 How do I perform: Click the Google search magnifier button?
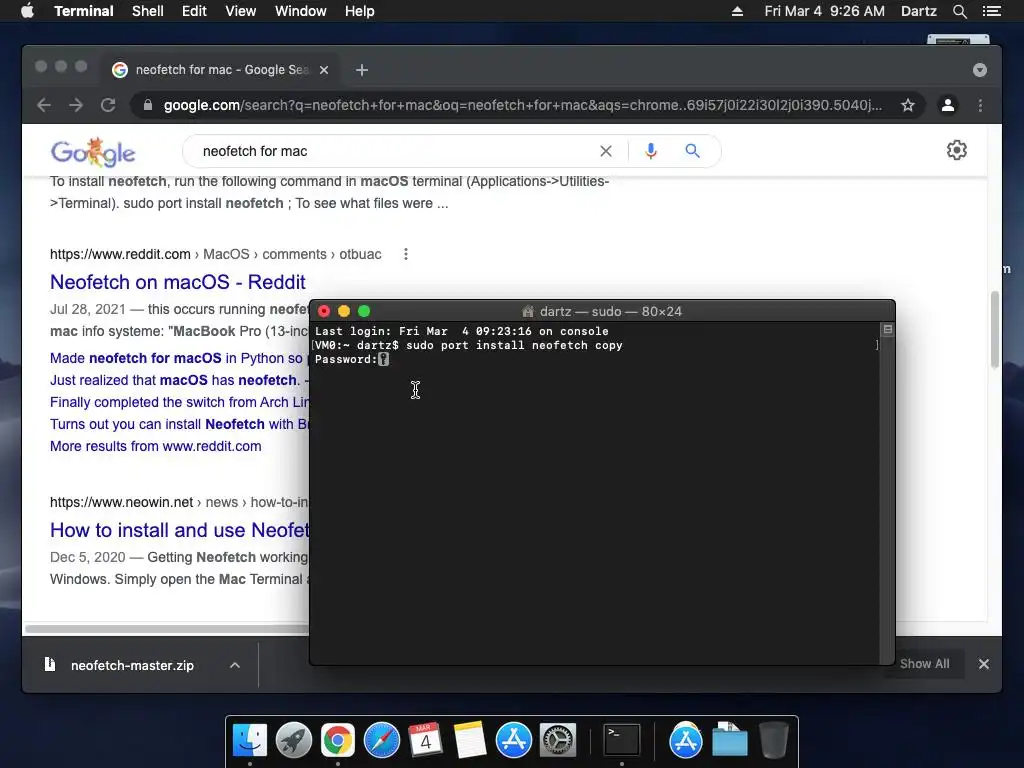pyautogui.click(x=692, y=152)
